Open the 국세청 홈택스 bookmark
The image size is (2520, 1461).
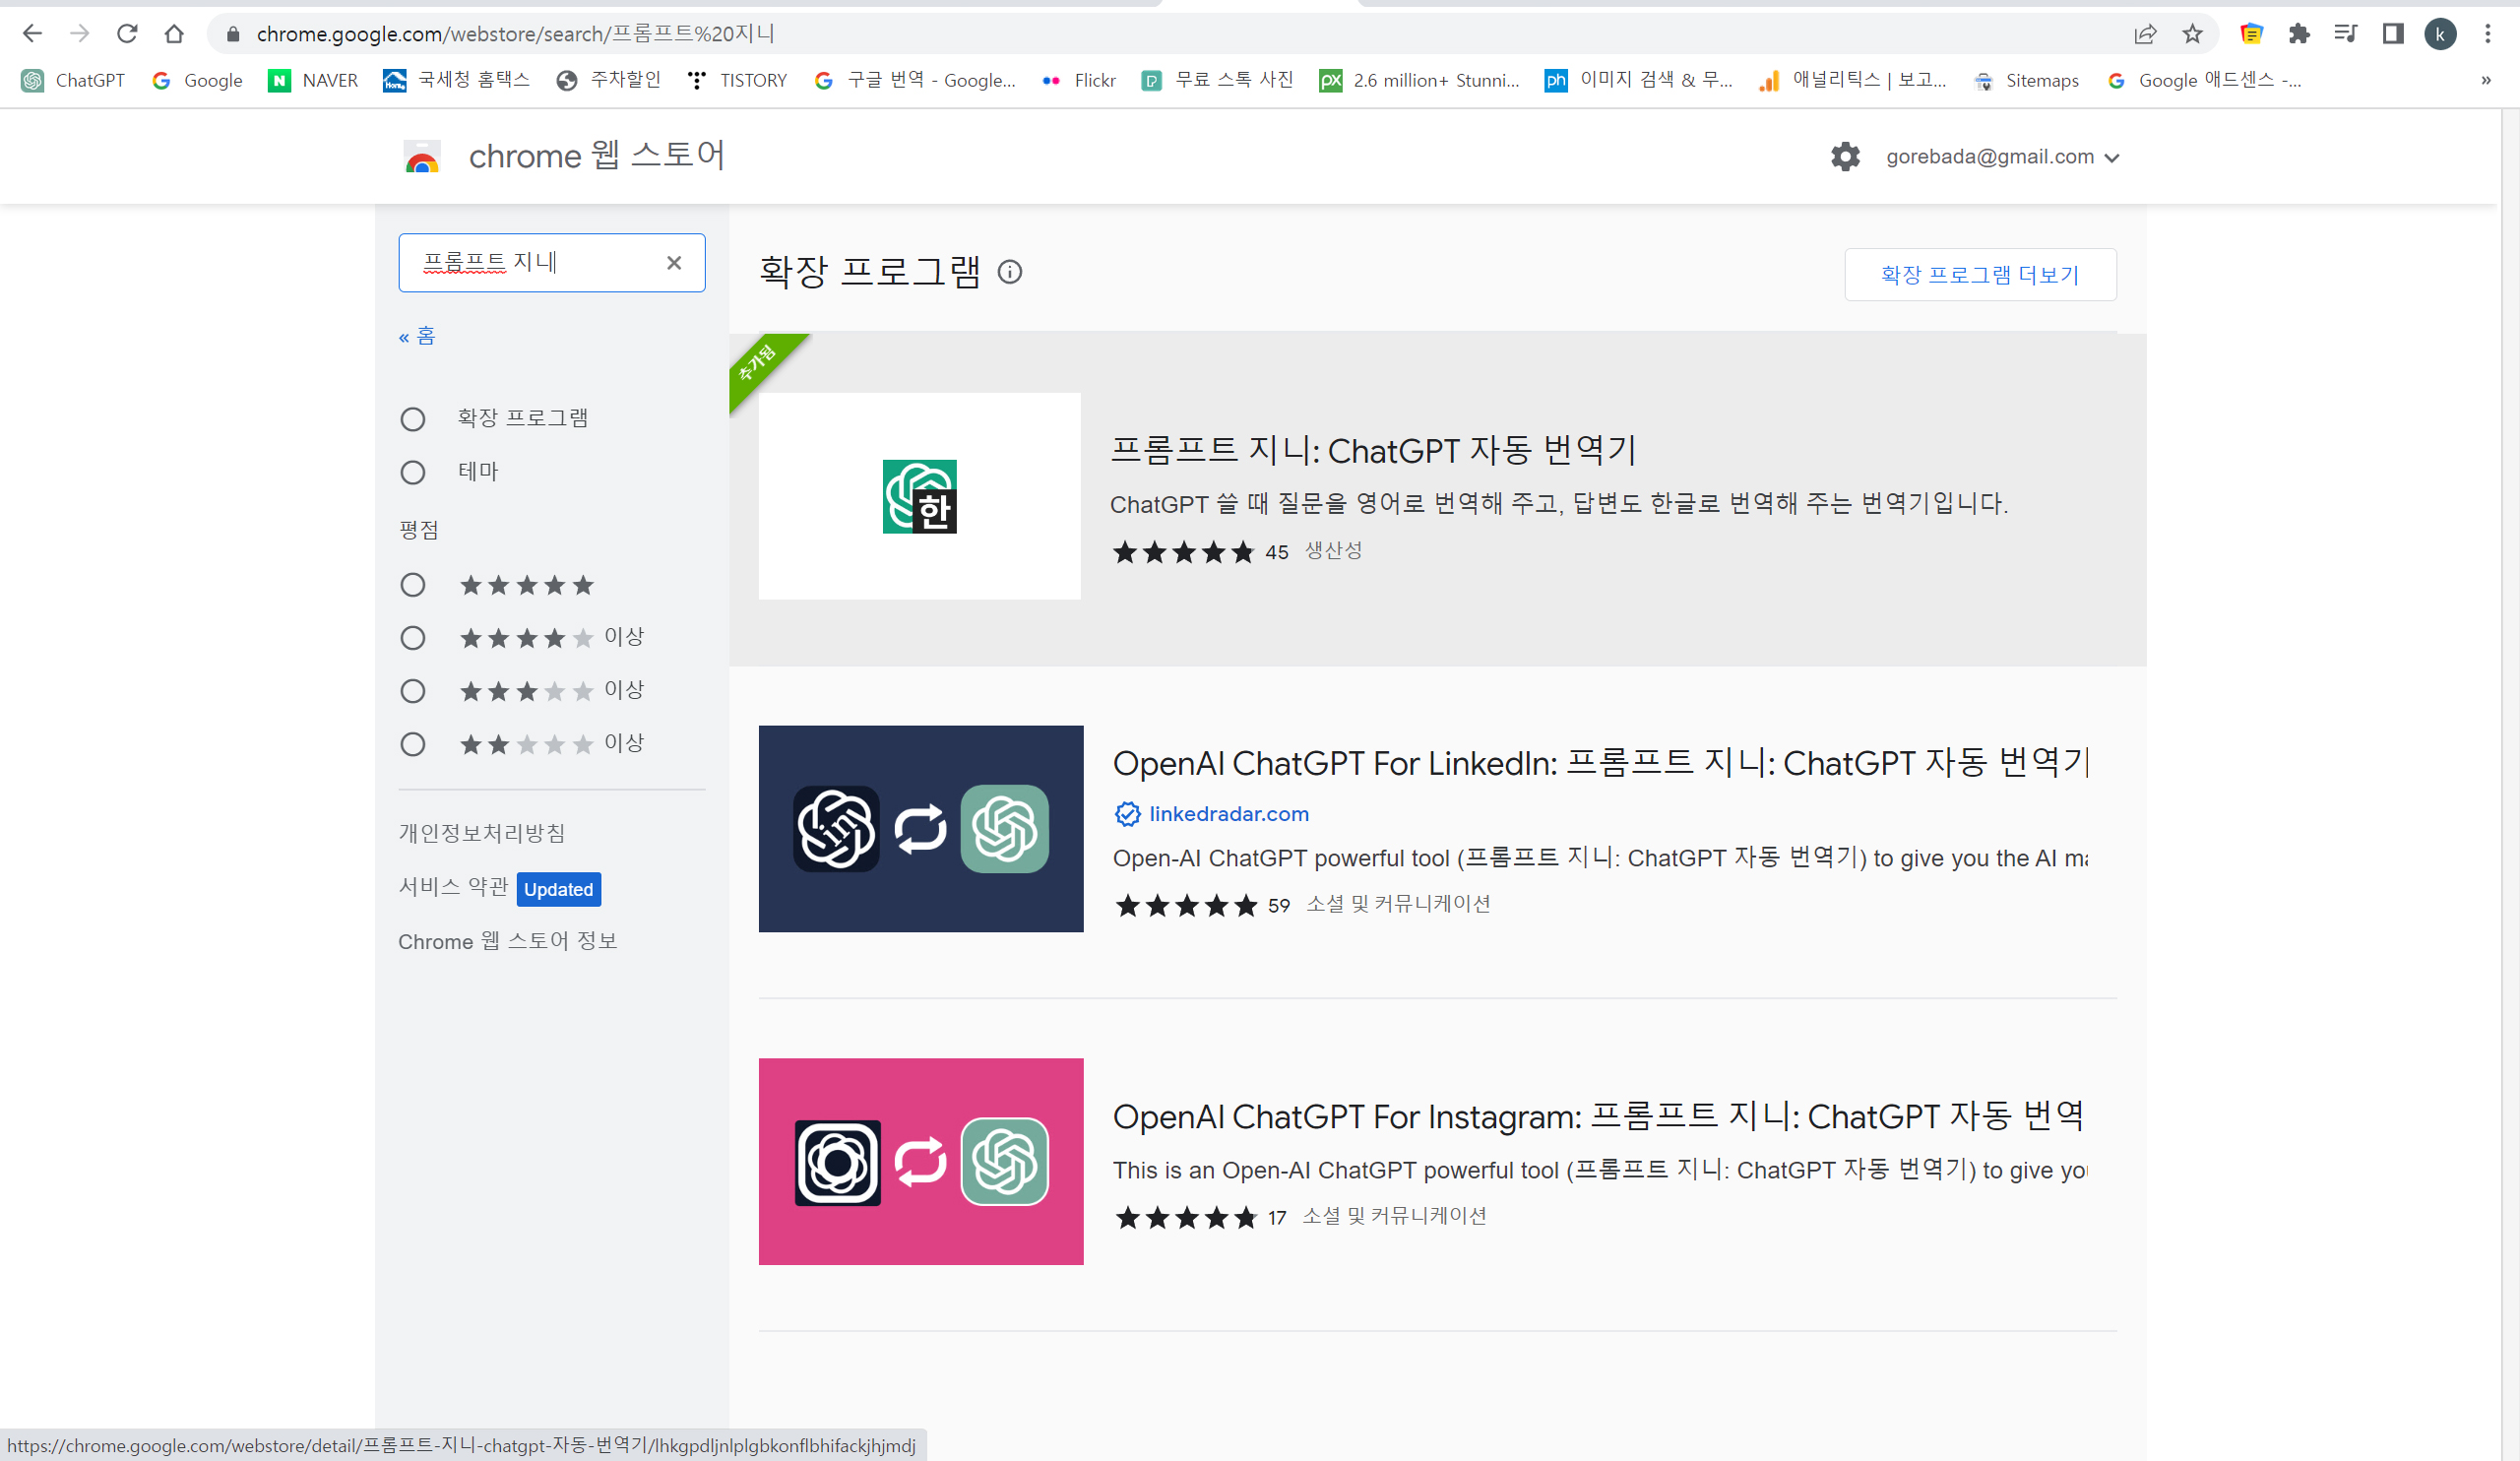[456, 80]
